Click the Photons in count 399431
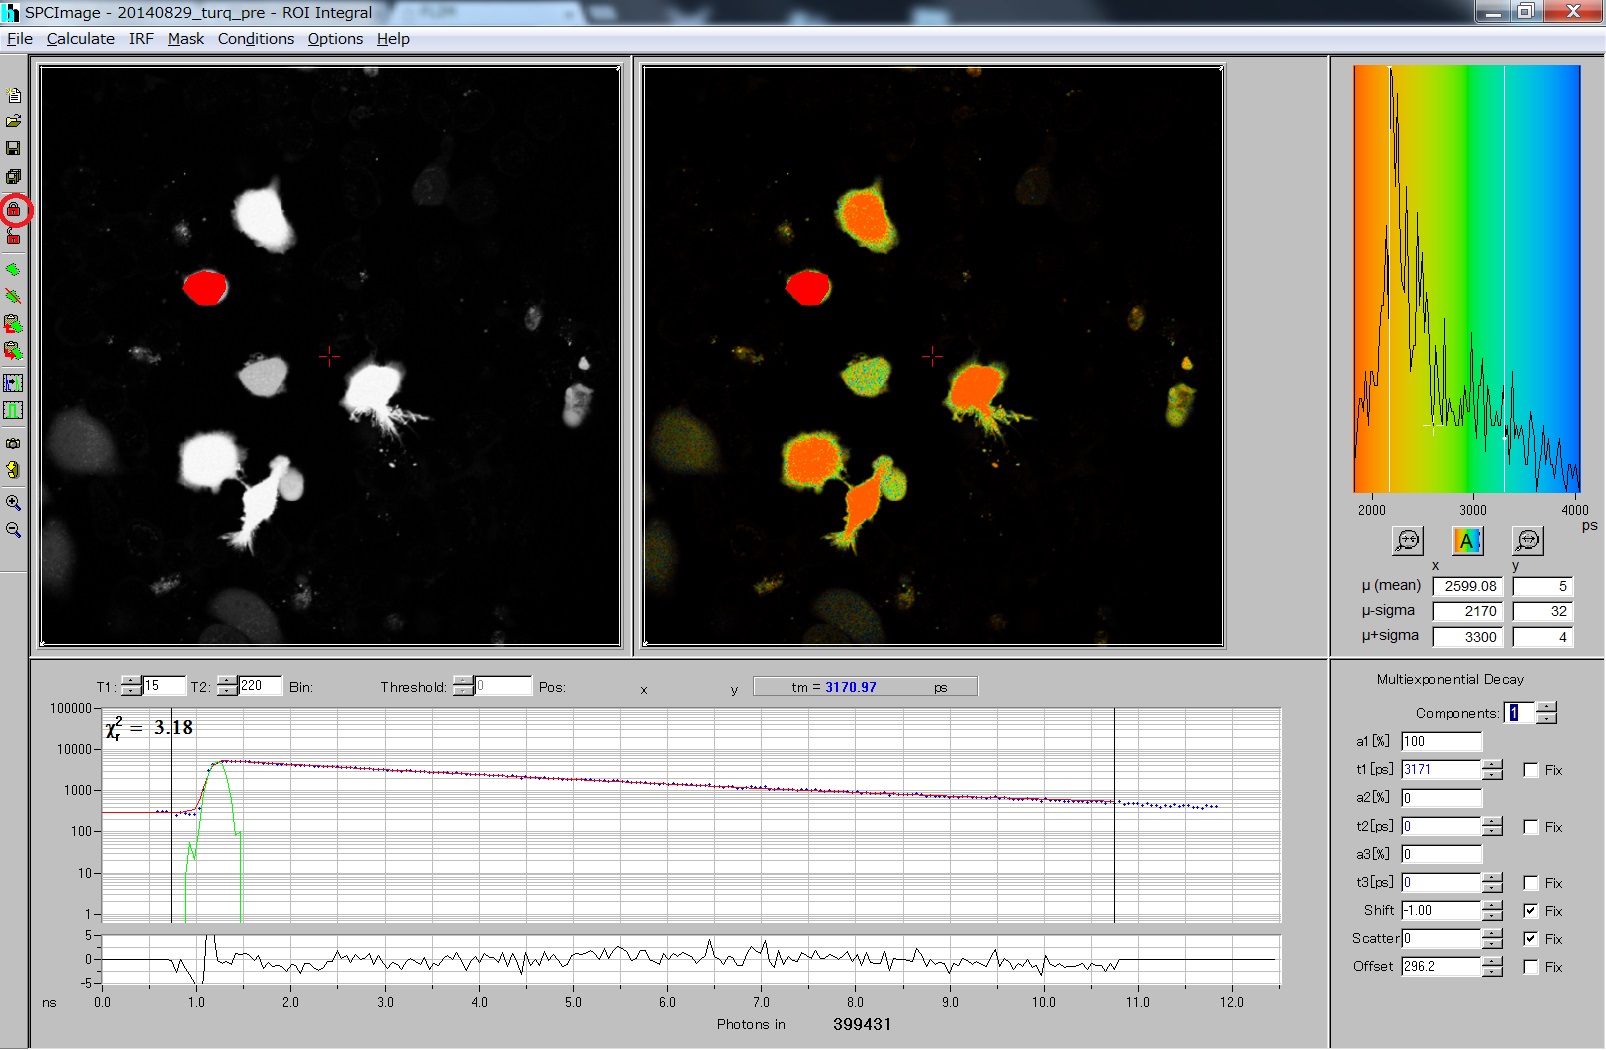 862,1024
